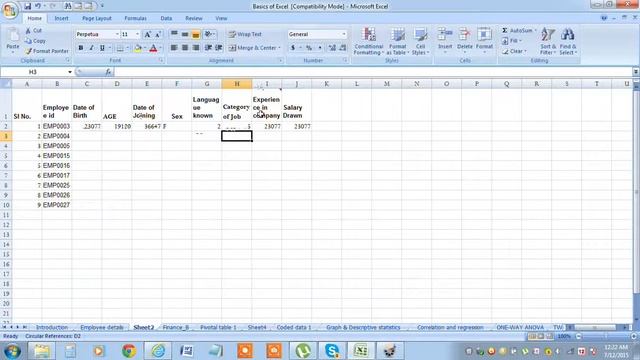Switch to the Formulas ribbon tab
This screenshot has height=360, width=640.
[136, 18]
